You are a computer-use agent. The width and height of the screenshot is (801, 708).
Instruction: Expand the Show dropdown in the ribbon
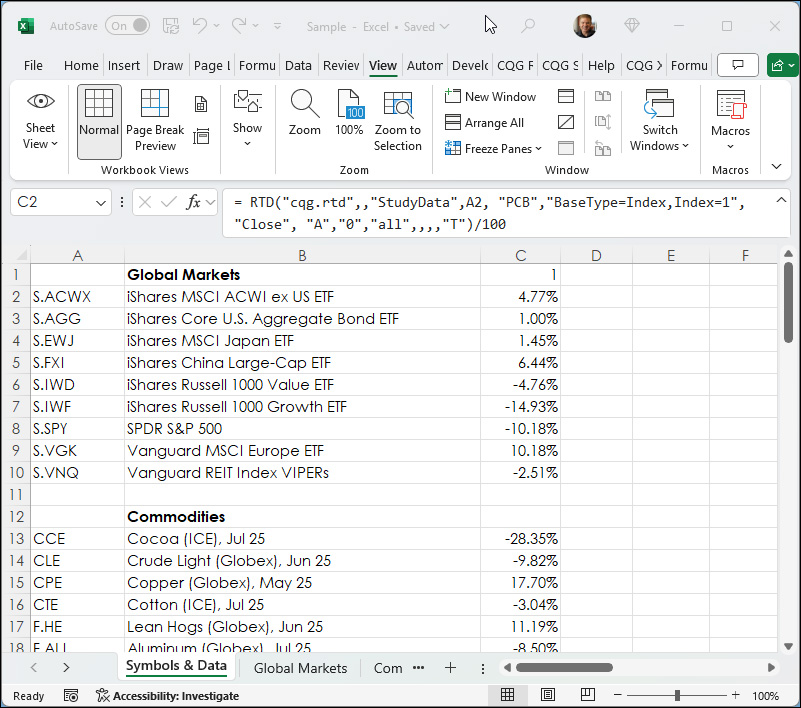[247, 119]
